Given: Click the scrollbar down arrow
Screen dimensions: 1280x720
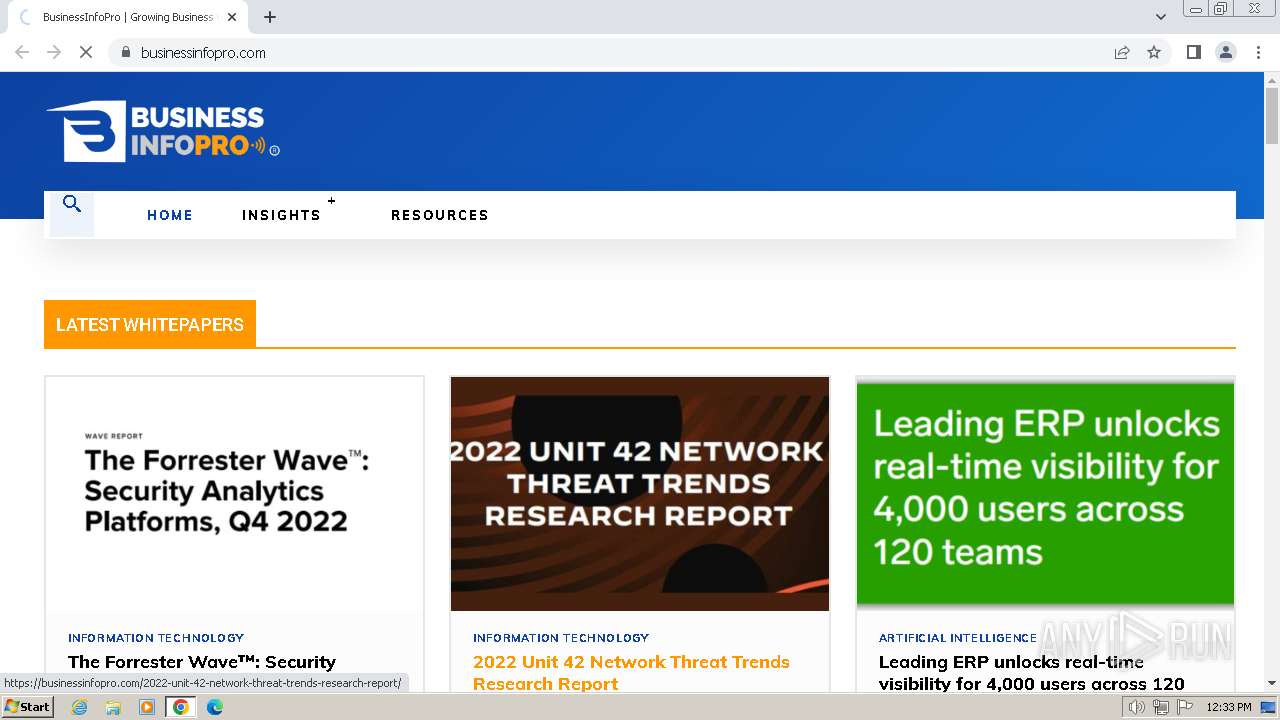Looking at the screenshot, I should coord(1272,683).
